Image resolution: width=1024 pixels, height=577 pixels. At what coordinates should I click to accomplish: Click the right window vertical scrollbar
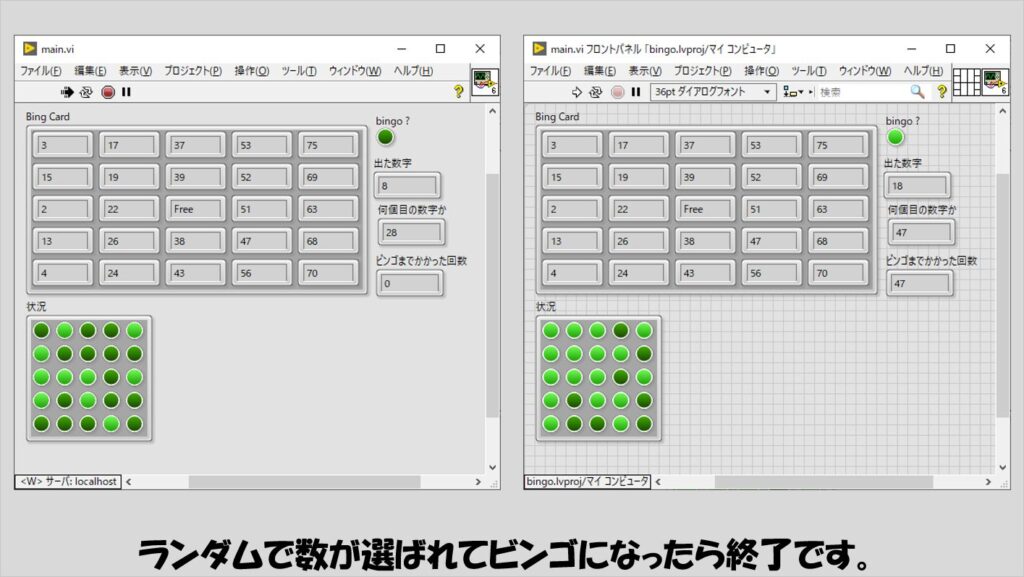[1002, 300]
